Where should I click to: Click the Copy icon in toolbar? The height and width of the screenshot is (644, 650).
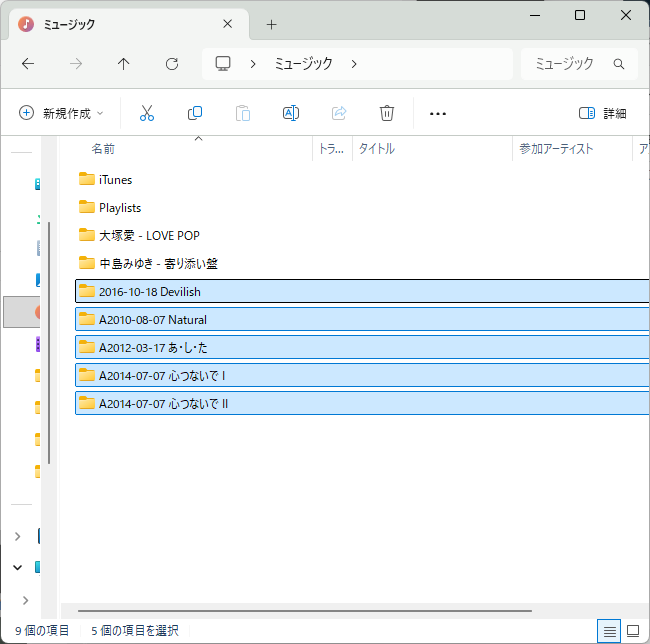pos(195,113)
